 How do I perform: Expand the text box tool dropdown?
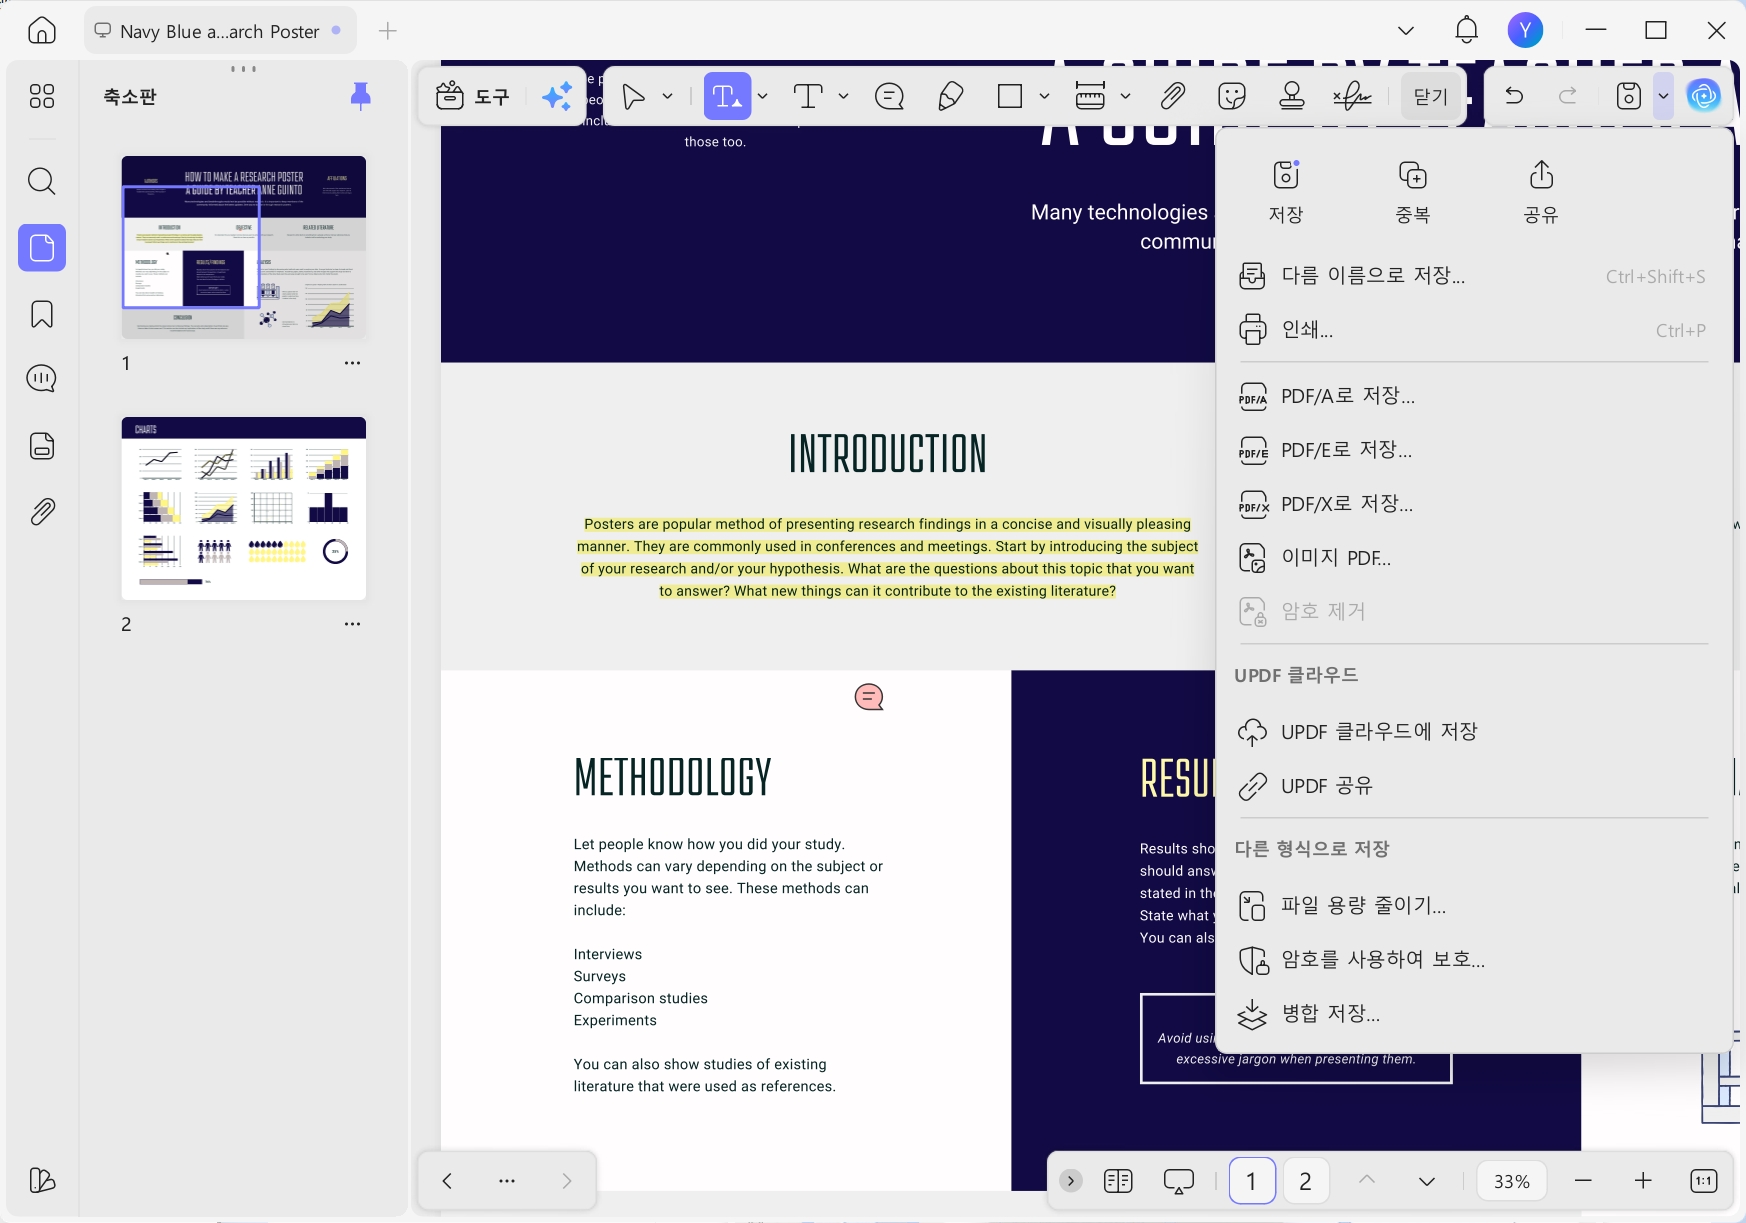tap(843, 96)
